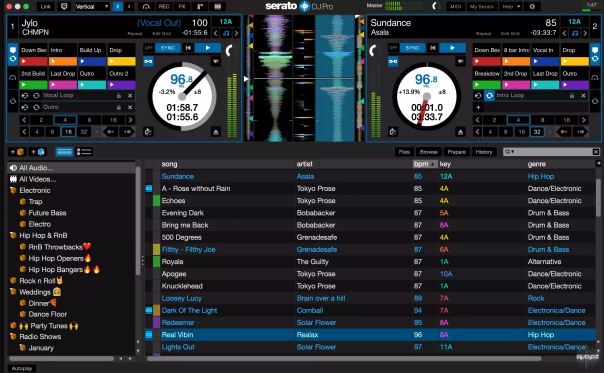The width and height of the screenshot is (604, 373).
Task: Toggle Intro Loop on deck 2
Action: point(489,95)
